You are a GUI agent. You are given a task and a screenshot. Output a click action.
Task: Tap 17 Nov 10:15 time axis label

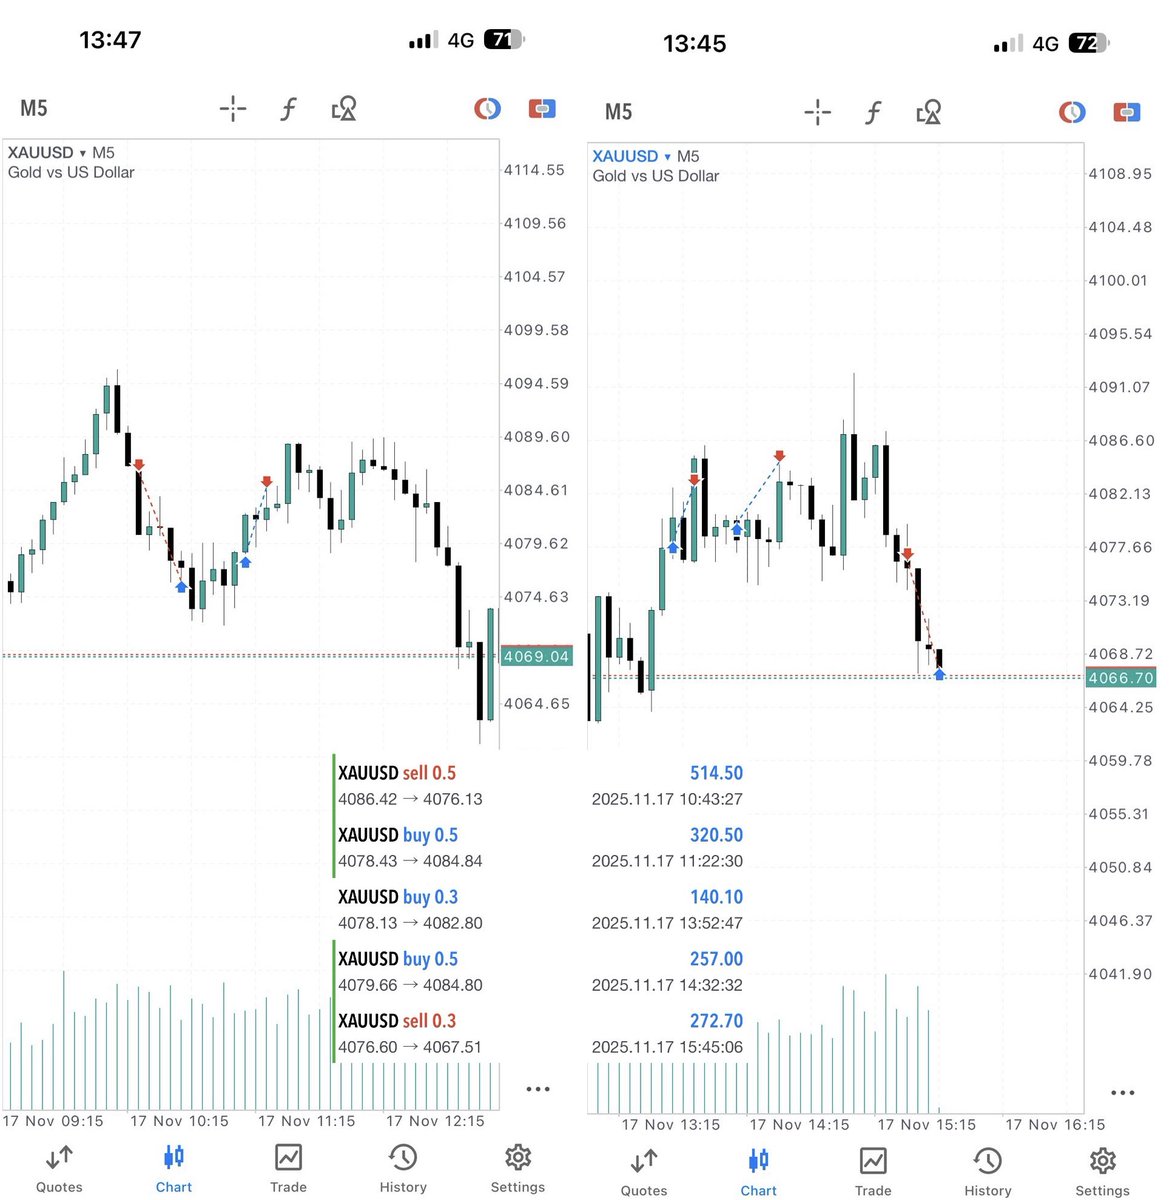[179, 1121]
